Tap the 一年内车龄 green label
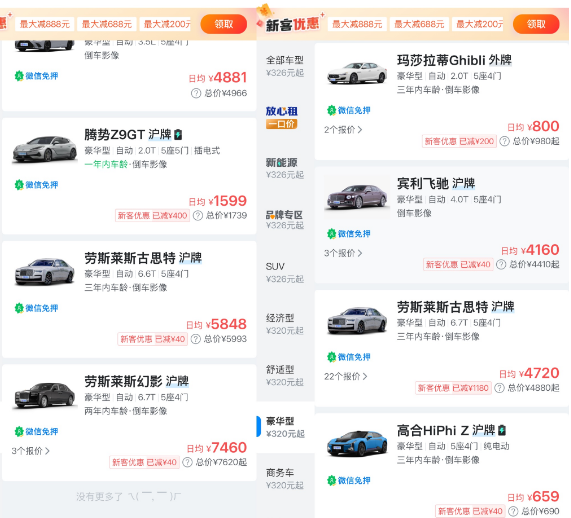 click(x=106, y=164)
